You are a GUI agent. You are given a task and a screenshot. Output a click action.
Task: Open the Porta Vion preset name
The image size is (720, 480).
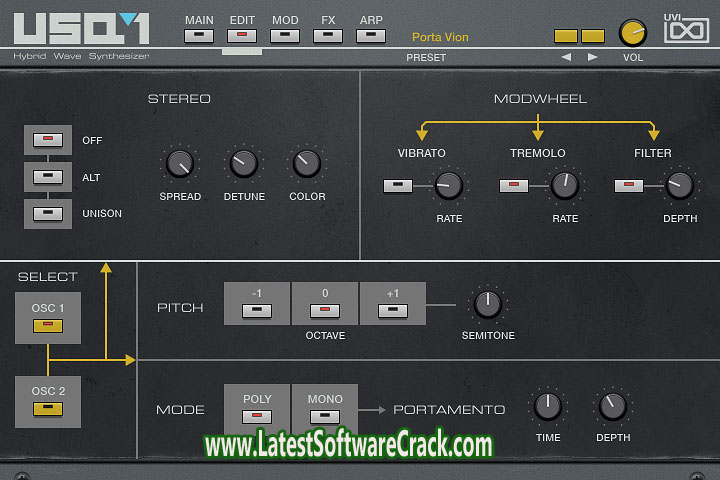click(440, 37)
